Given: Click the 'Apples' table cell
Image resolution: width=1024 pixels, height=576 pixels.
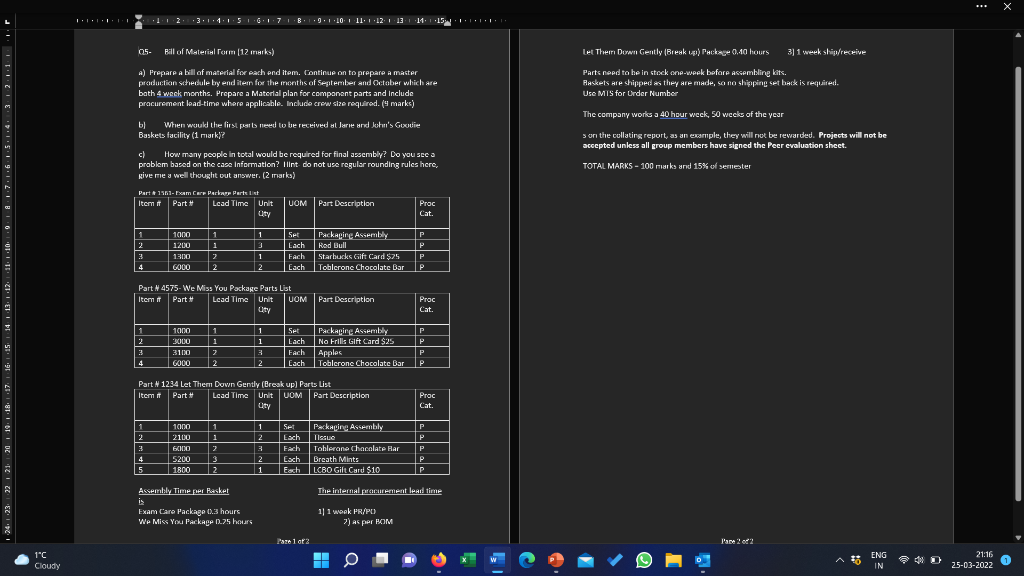Looking at the screenshot, I should point(330,353).
